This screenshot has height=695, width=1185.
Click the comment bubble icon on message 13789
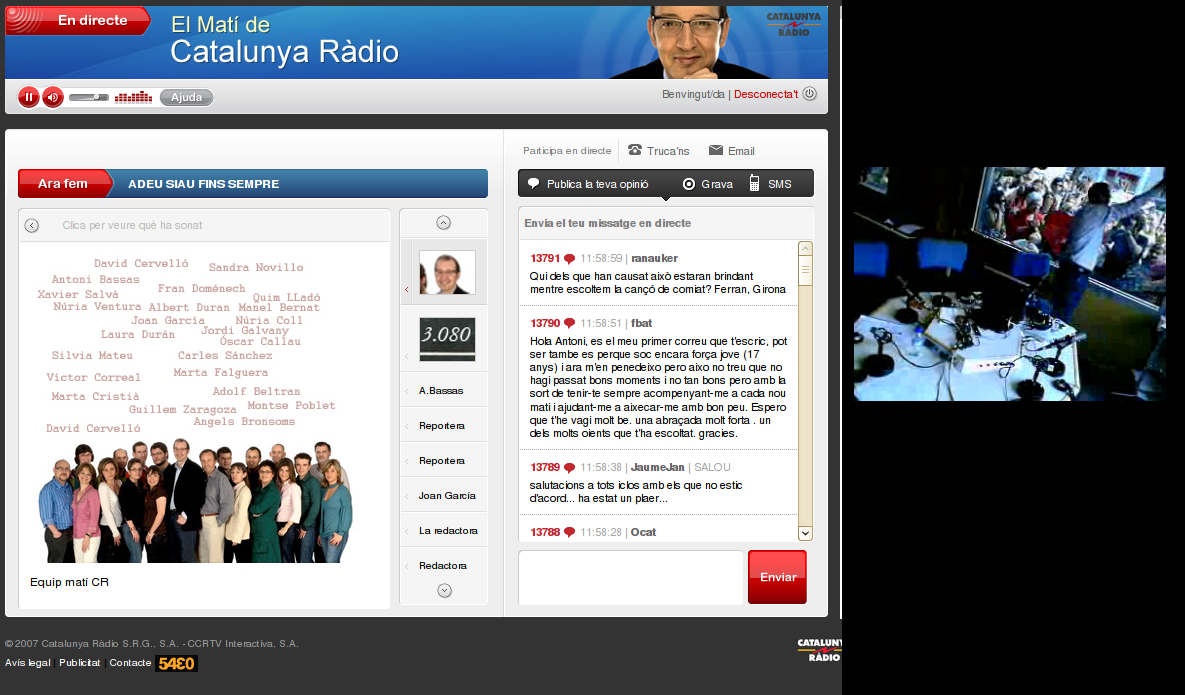click(x=569, y=468)
